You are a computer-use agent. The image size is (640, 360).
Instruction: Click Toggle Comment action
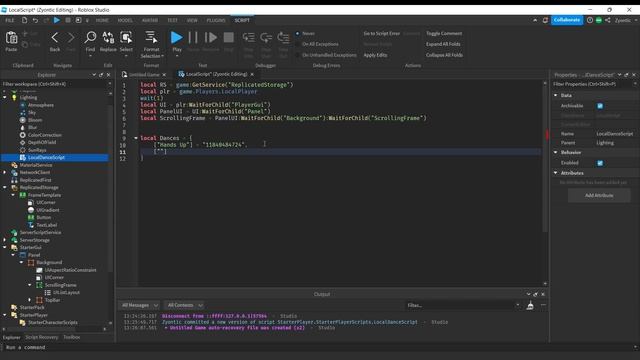click(x=444, y=33)
